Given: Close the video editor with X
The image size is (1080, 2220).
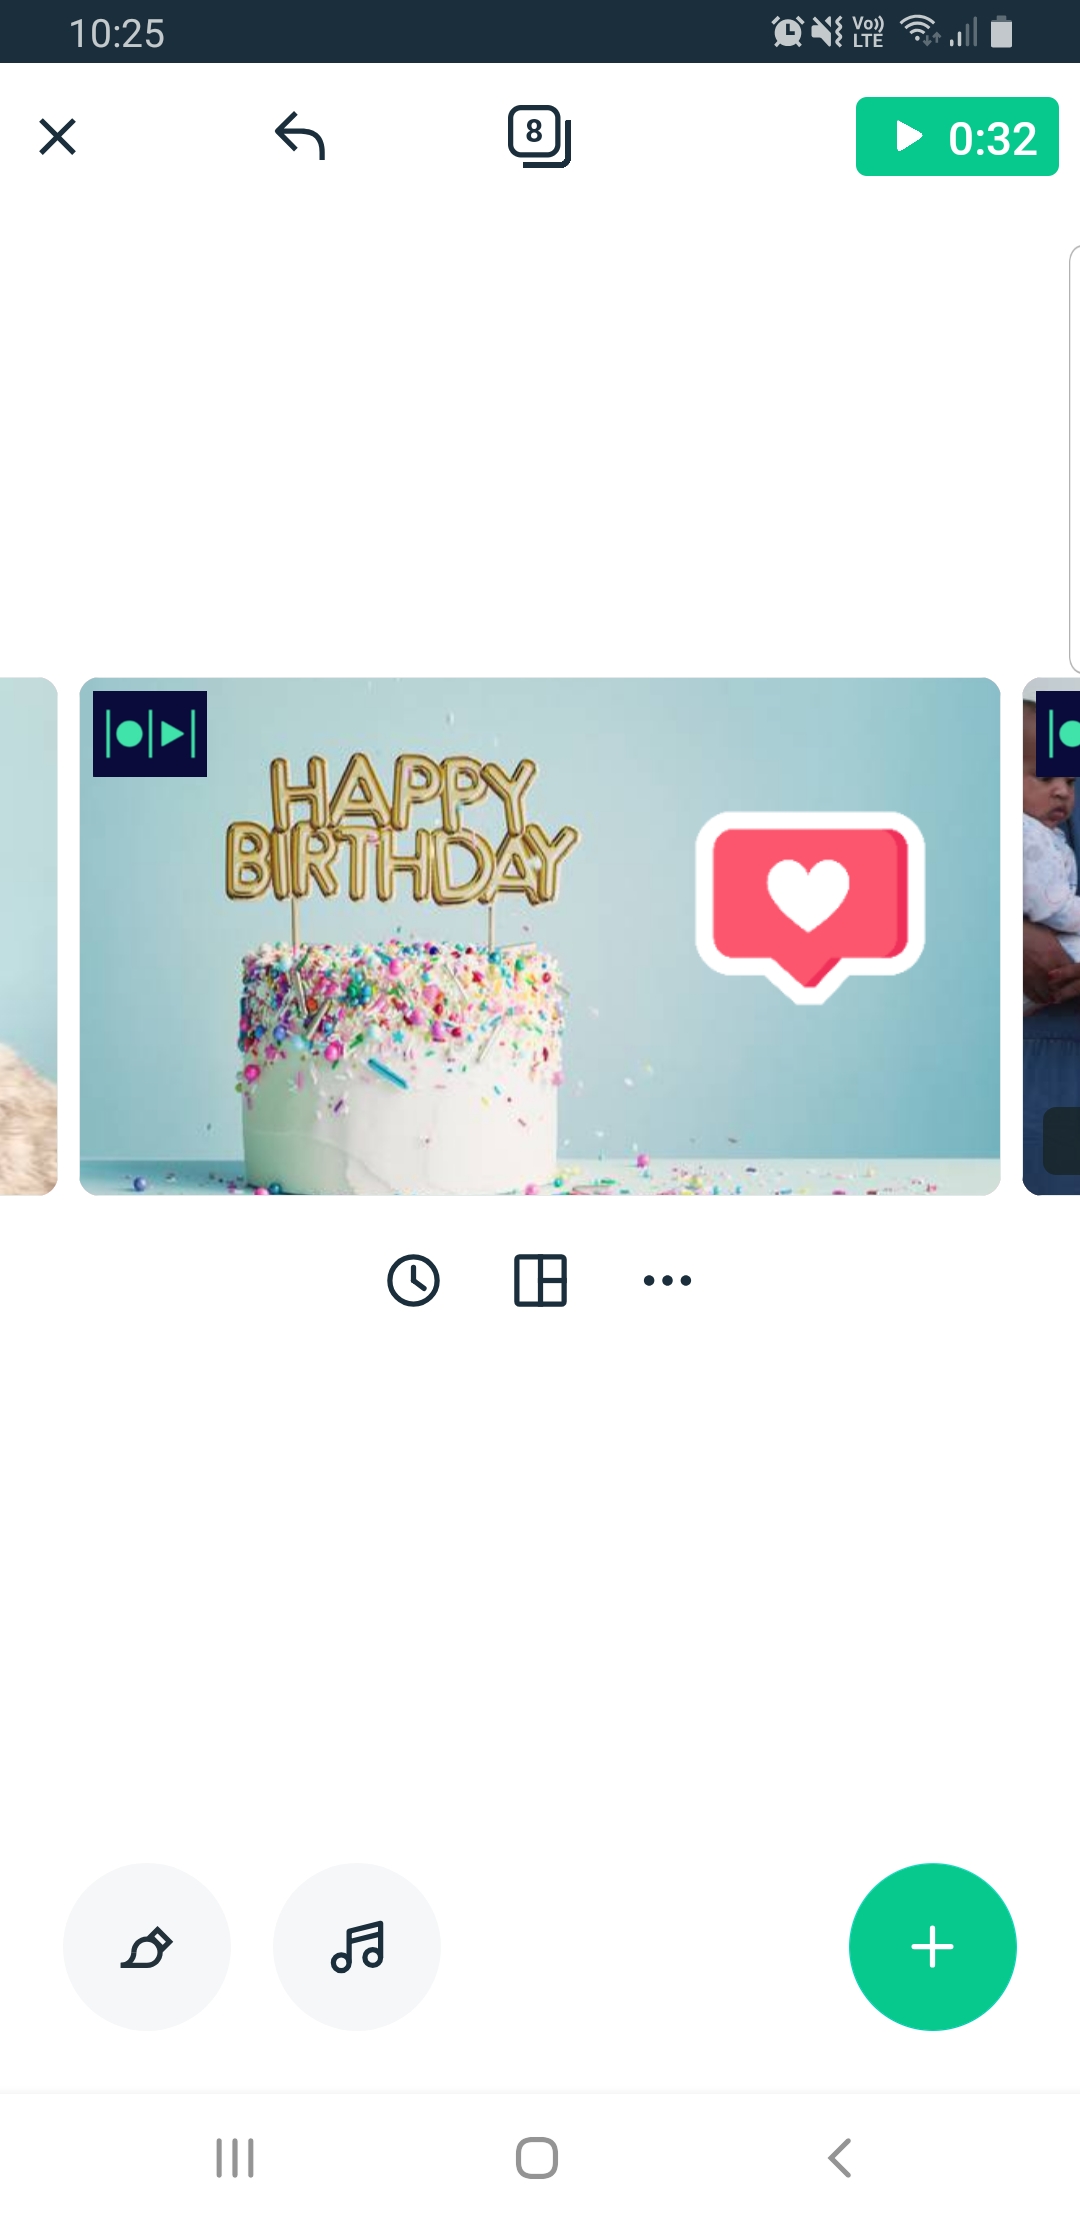Looking at the screenshot, I should [x=57, y=137].
